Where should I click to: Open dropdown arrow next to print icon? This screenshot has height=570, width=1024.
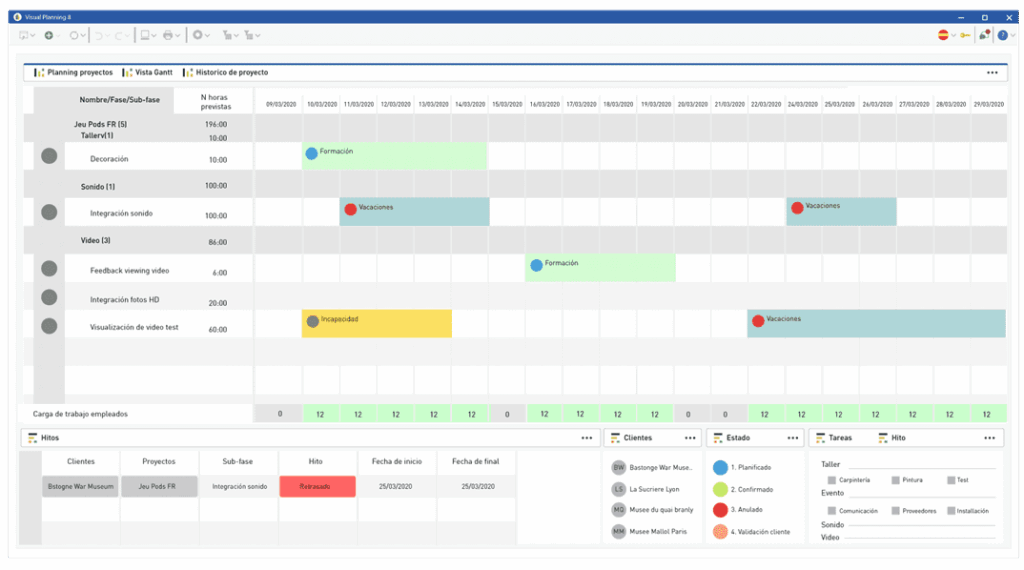point(177,36)
